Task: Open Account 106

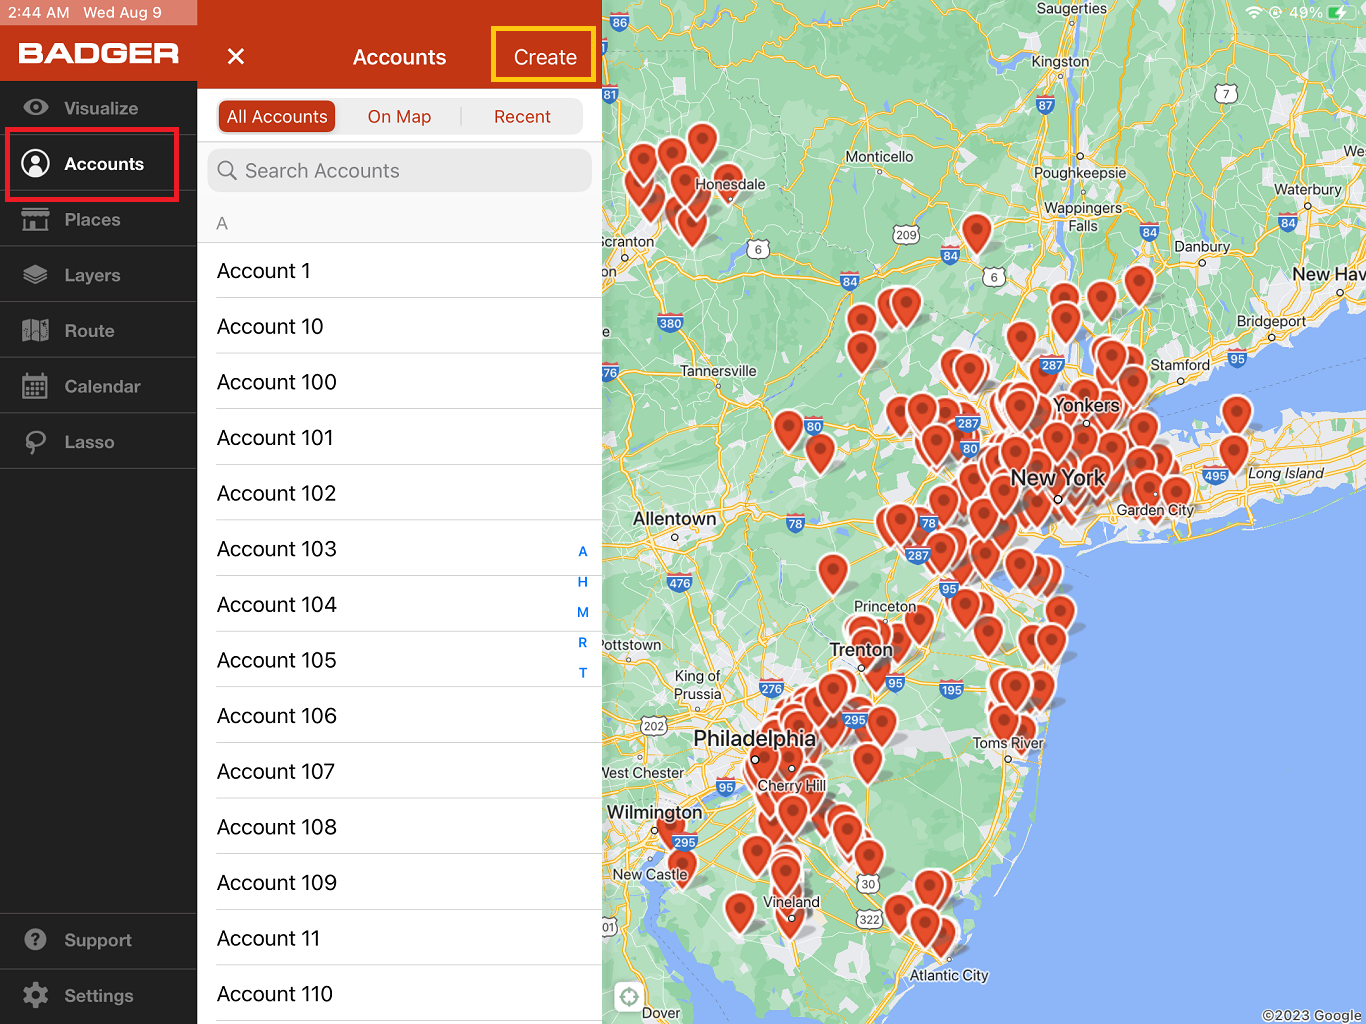Action: tap(400, 716)
